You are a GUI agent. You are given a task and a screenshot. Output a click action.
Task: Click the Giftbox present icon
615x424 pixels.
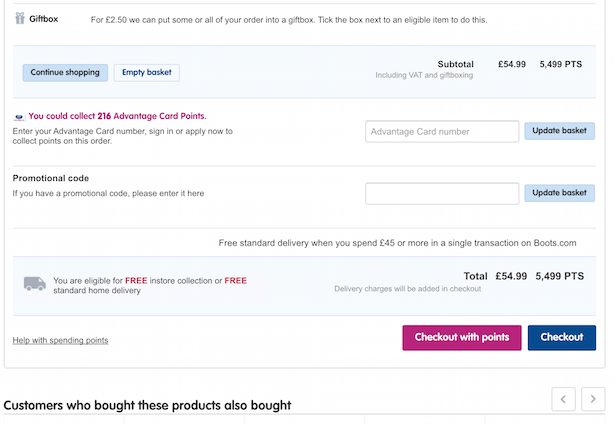coord(19,18)
